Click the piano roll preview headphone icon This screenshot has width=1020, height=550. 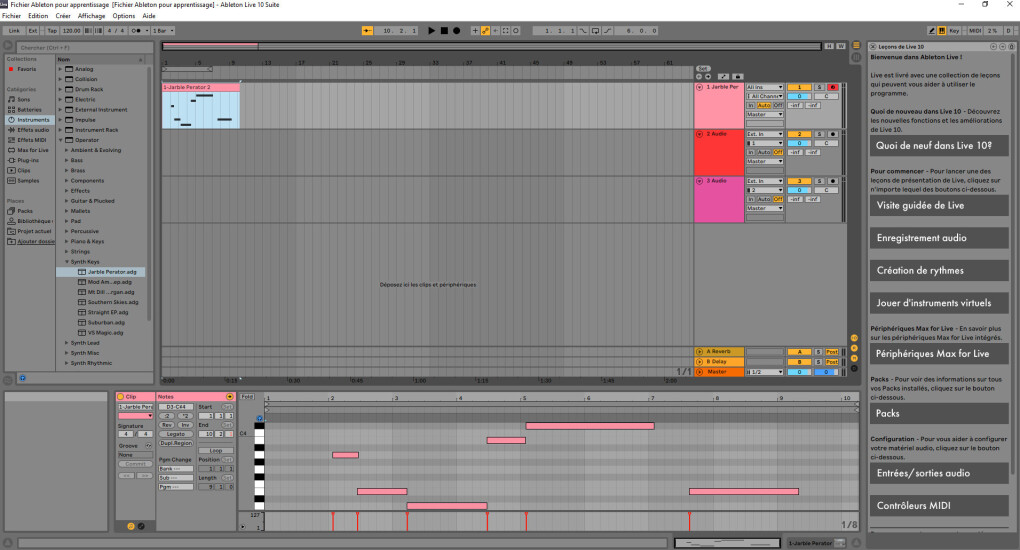[x=259, y=419]
